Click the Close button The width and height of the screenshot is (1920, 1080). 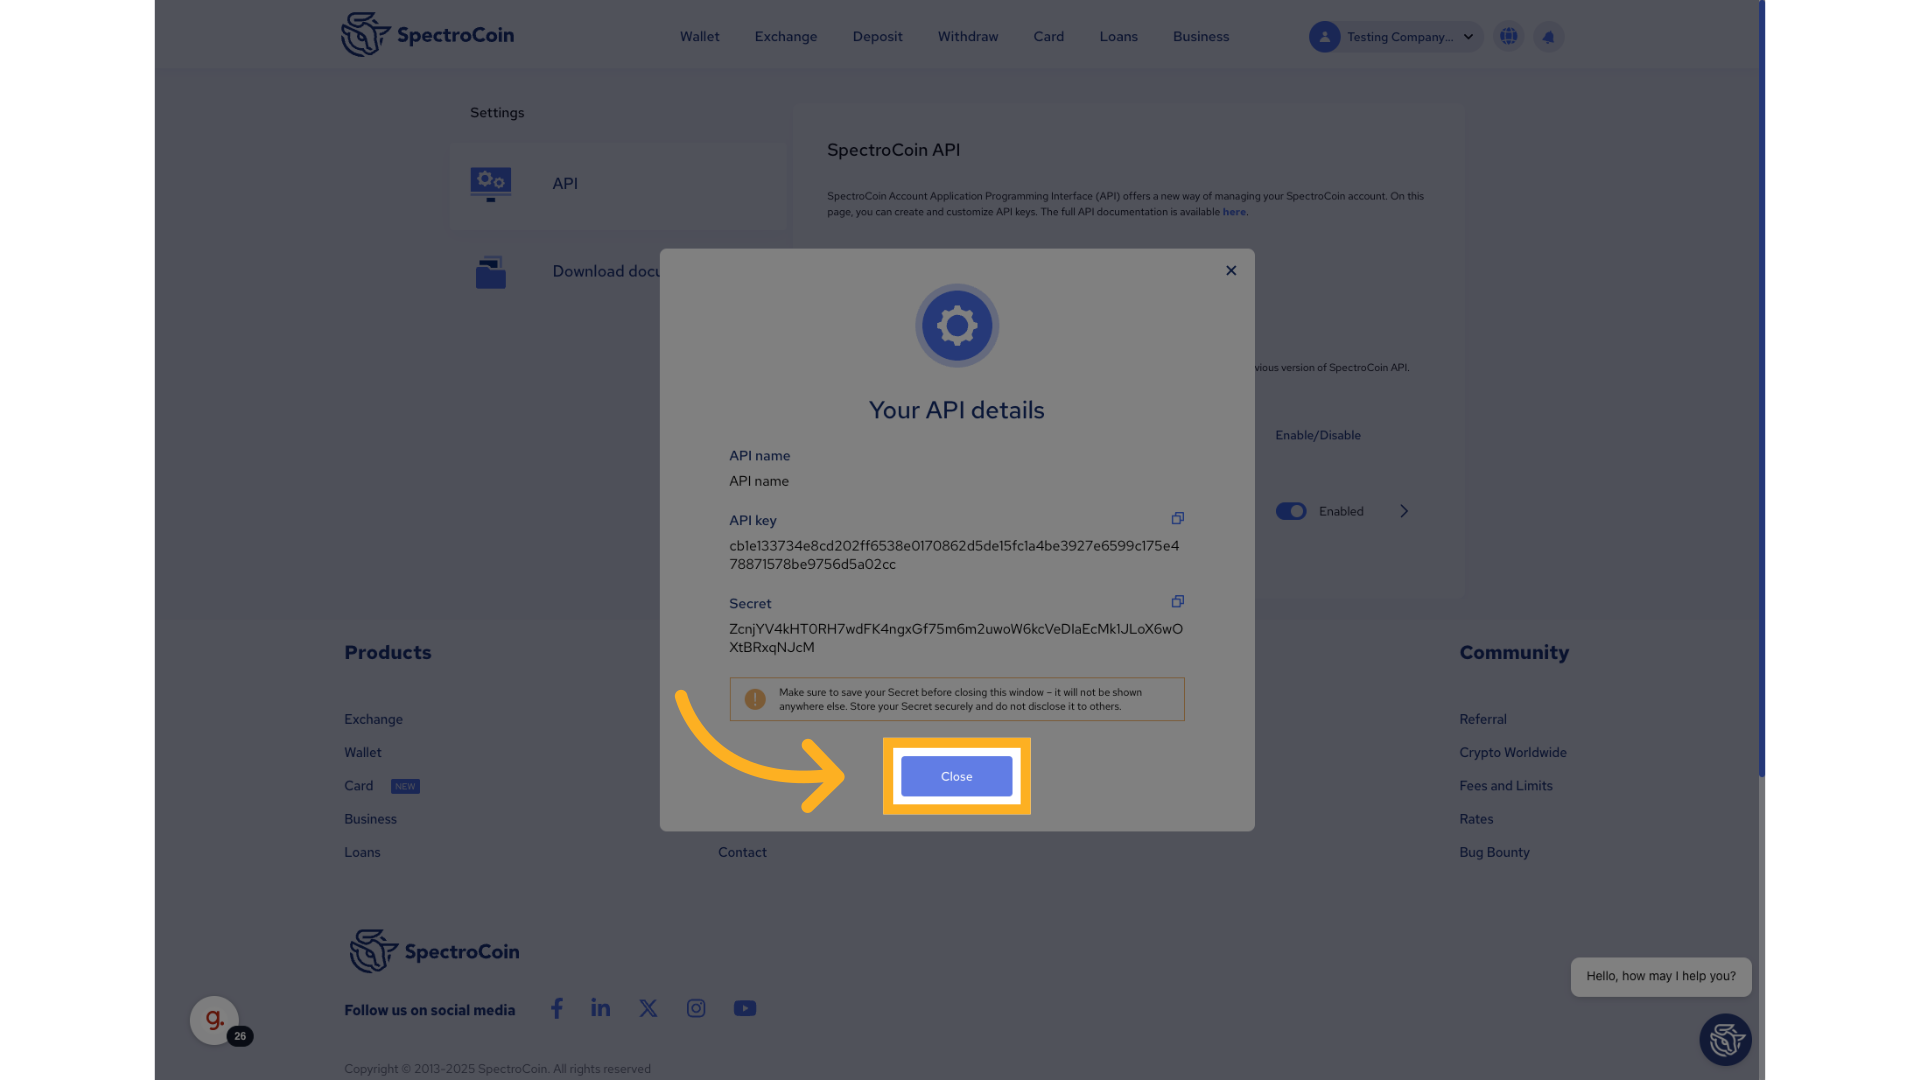(x=956, y=776)
